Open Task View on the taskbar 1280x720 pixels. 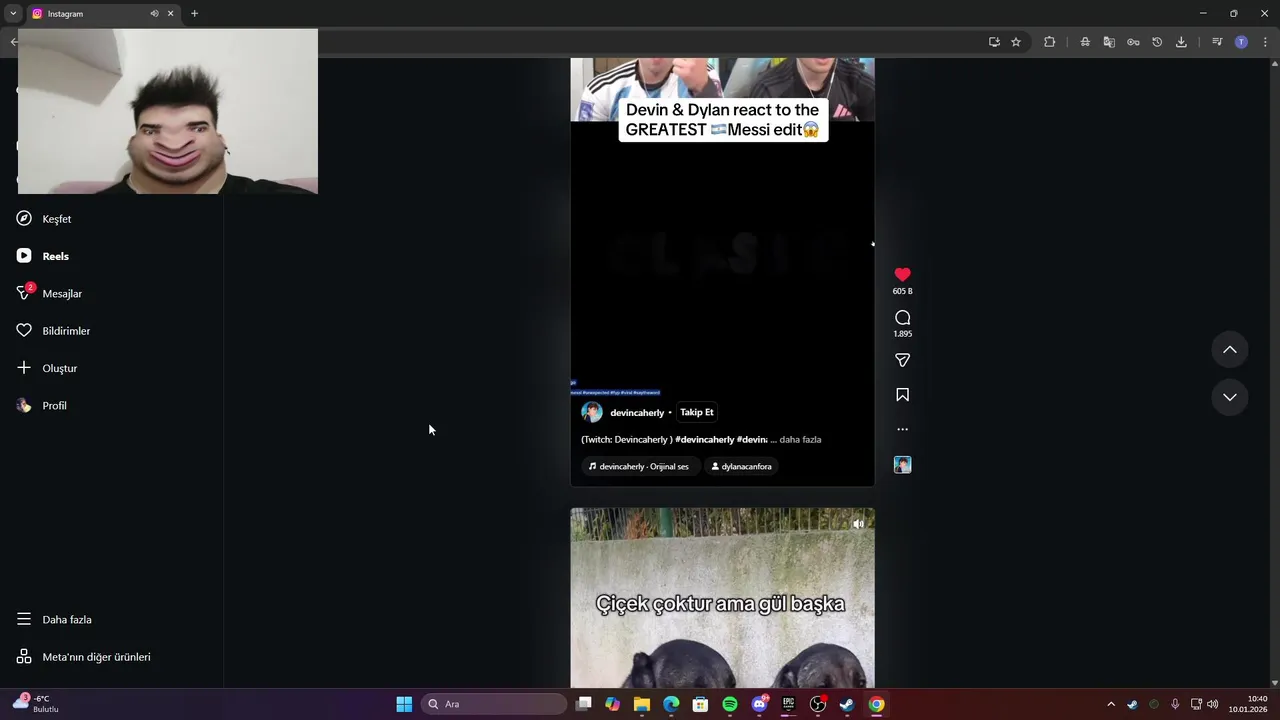(x=584, y=704)
